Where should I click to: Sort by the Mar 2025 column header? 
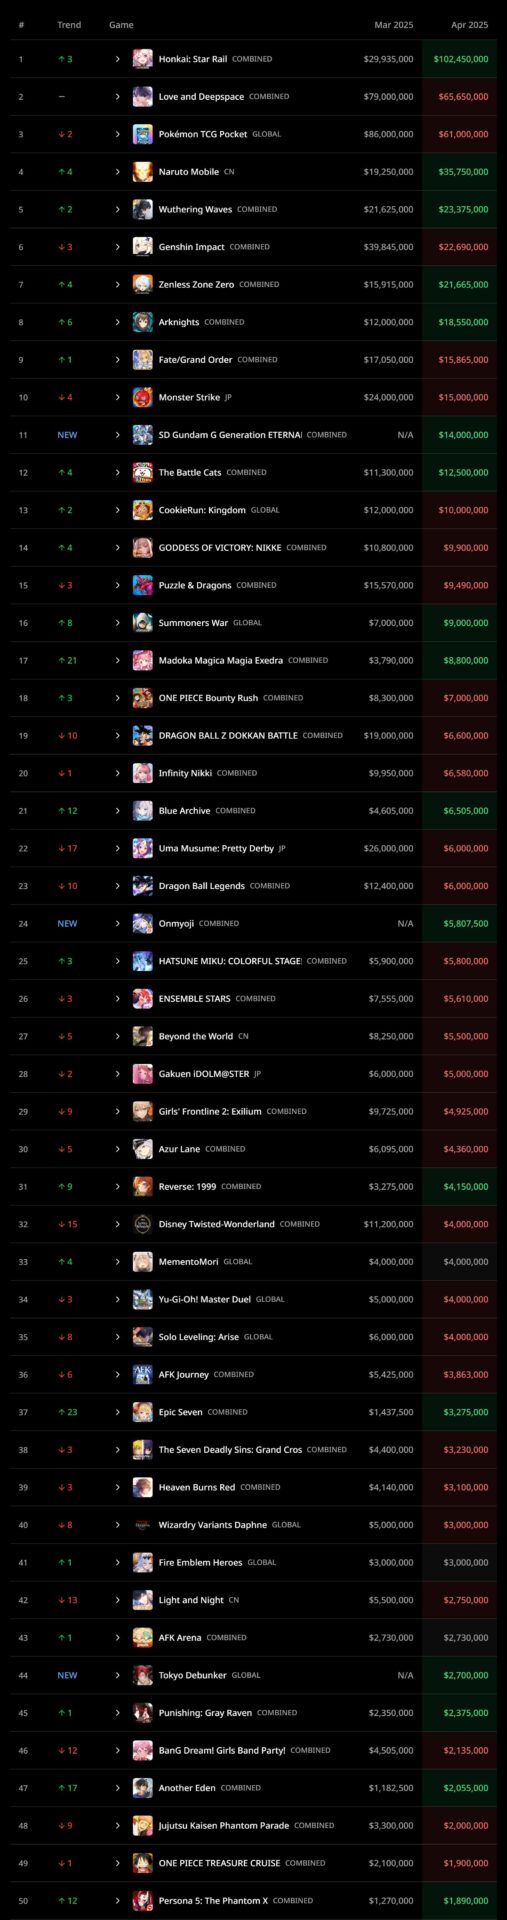click(394, 25)
